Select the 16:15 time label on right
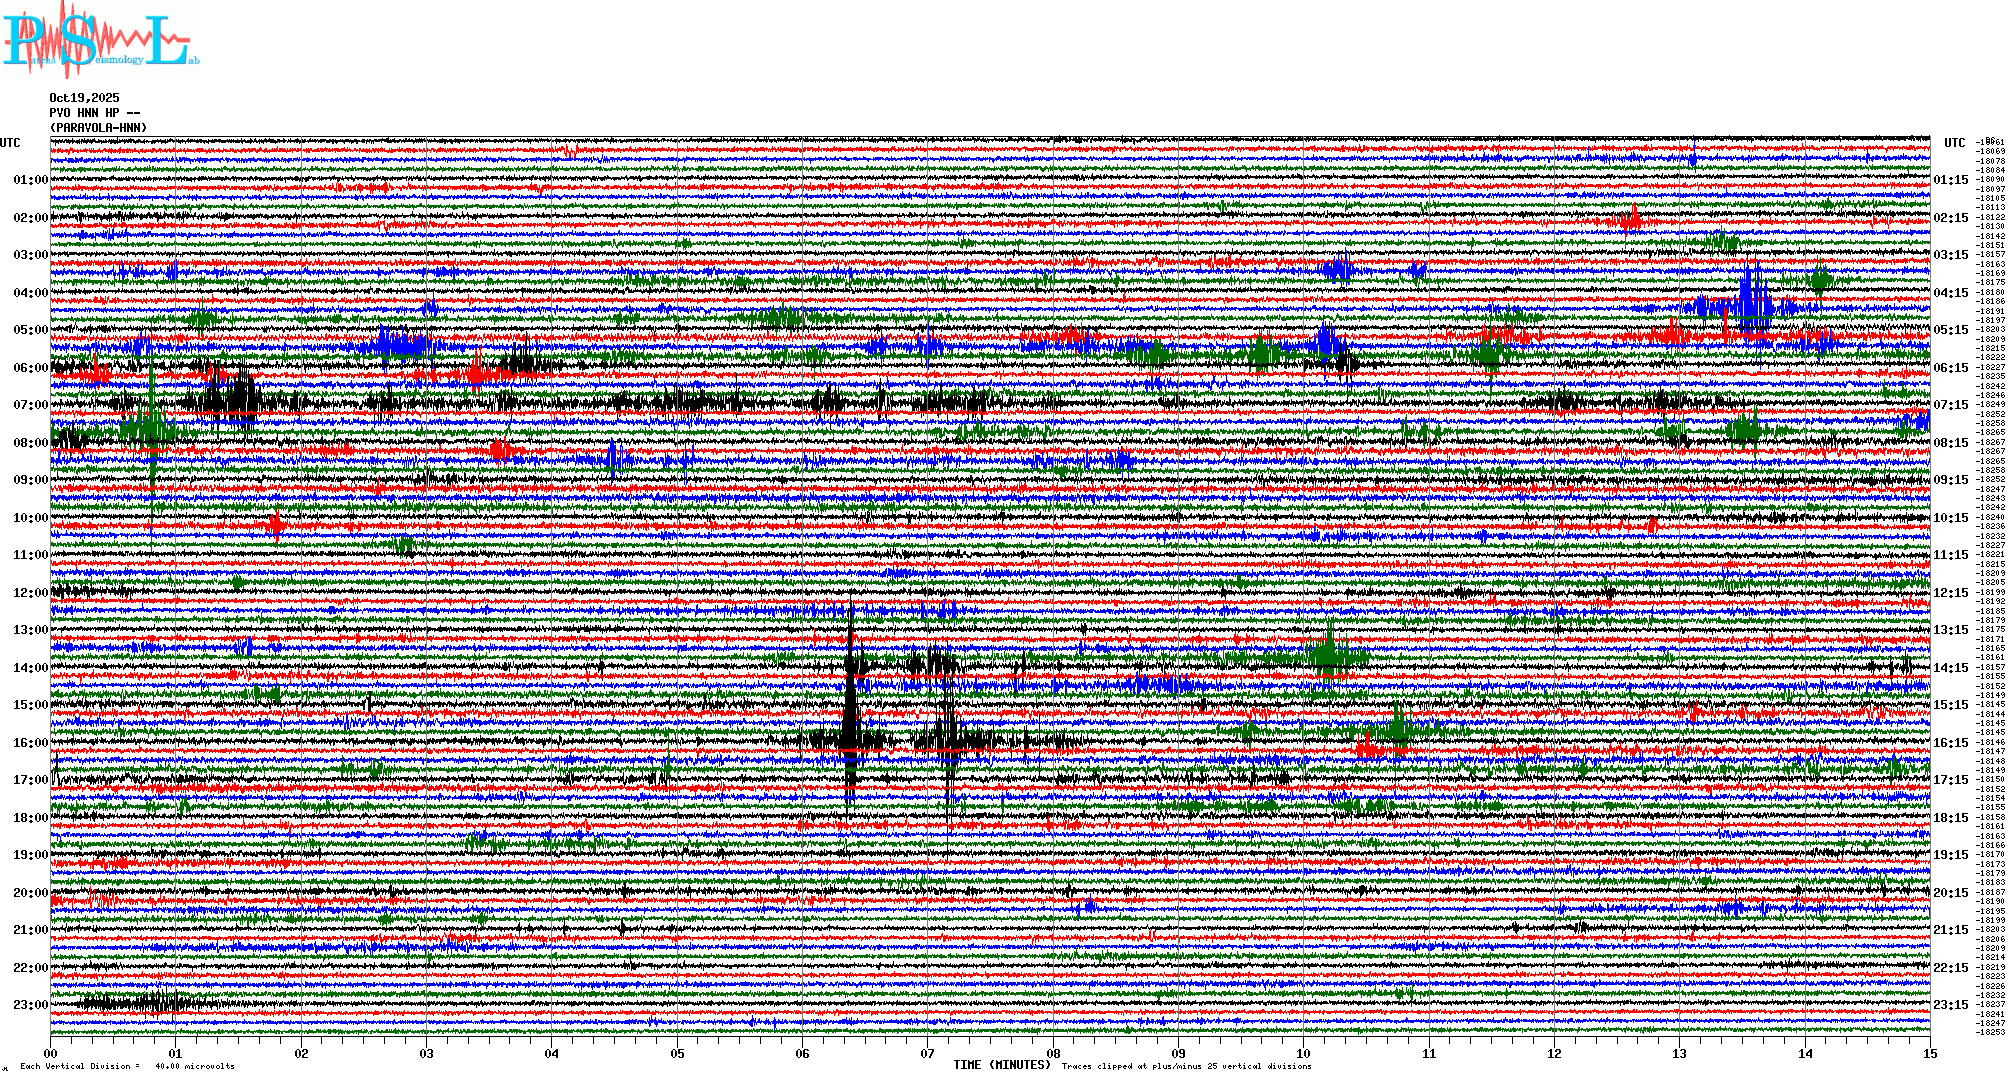Screen dimensions: 2010x1080 click(x=1950, y=743)
